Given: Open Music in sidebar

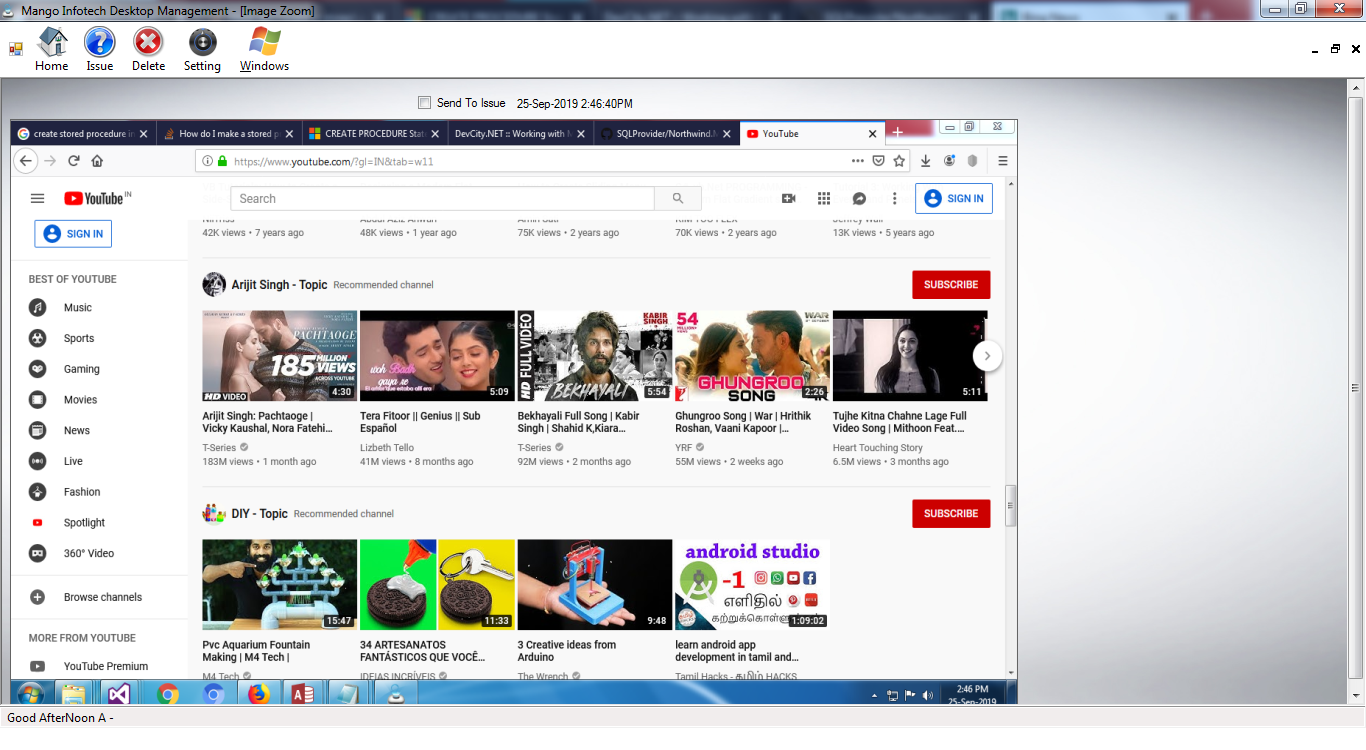Looking at the screenshot, I should [x=100, y=308].
